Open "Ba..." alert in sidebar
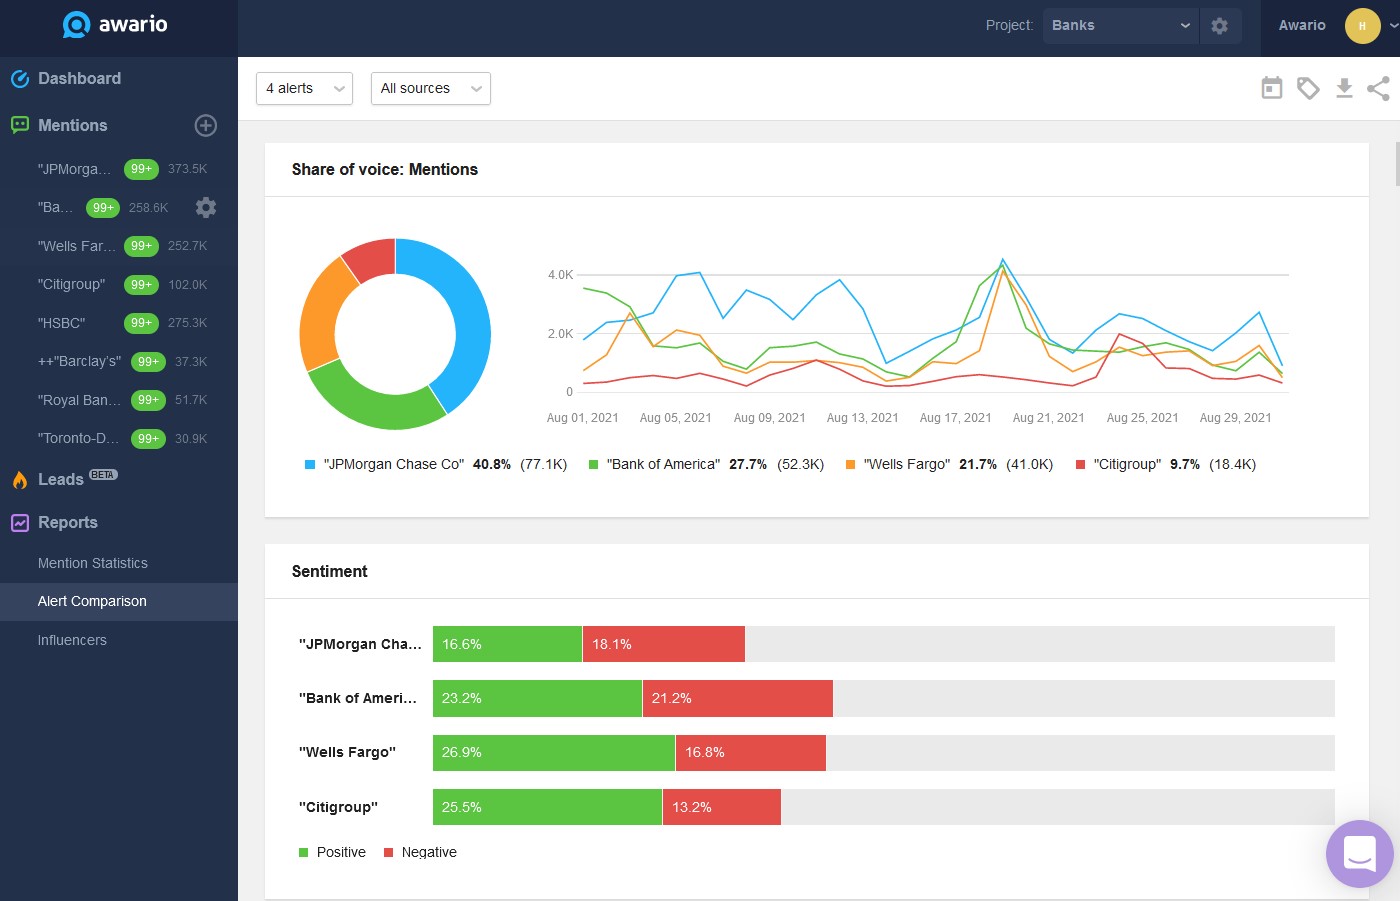Screen dimensions: 1400x901 [55, 208]
